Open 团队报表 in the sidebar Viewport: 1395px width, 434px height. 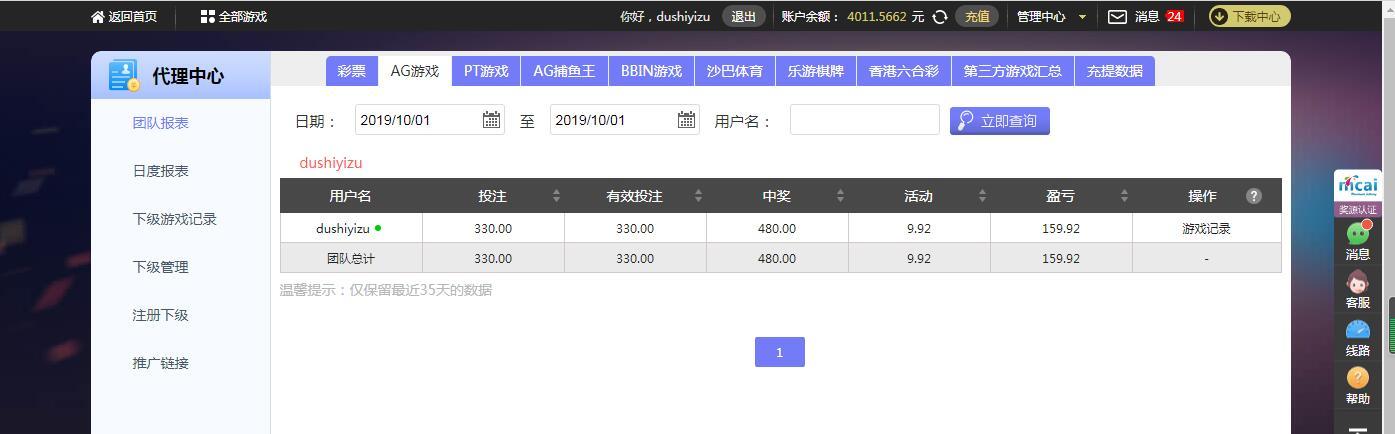(x=161, y=123)
